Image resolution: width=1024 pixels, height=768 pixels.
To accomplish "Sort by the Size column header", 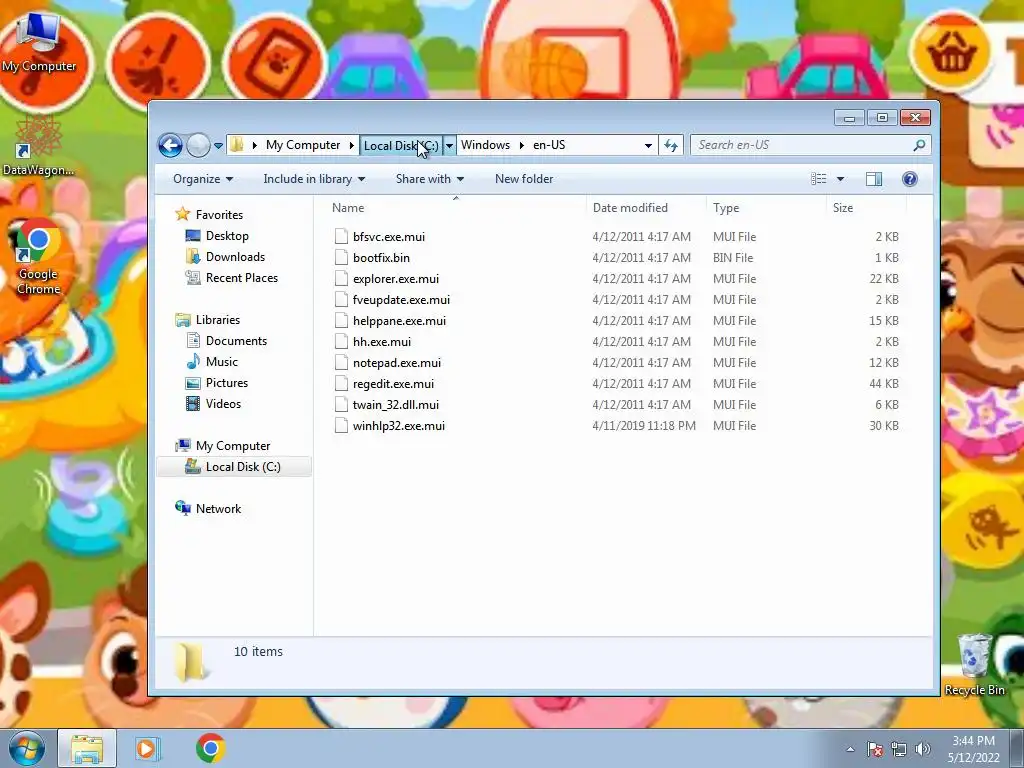I will coord(866,208).
